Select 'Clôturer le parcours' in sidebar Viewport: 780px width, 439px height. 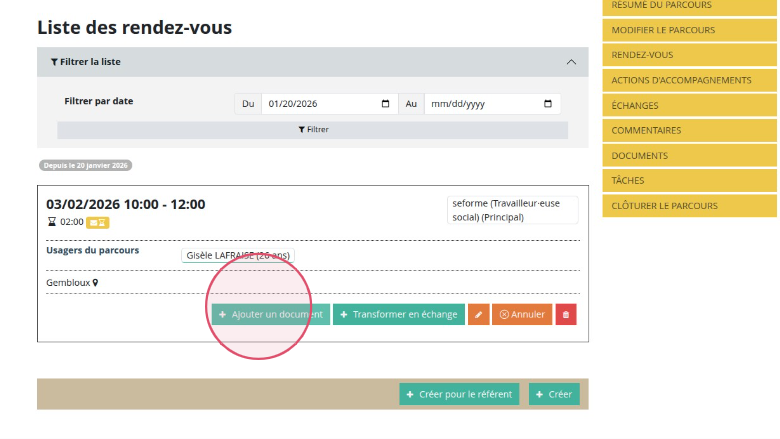click(665, 206)
